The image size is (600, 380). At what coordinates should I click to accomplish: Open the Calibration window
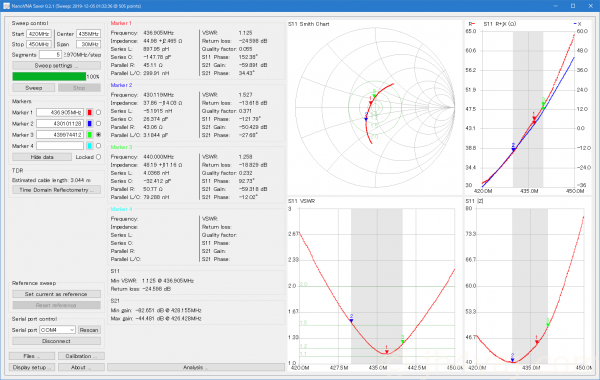click(x=81, y=356)
